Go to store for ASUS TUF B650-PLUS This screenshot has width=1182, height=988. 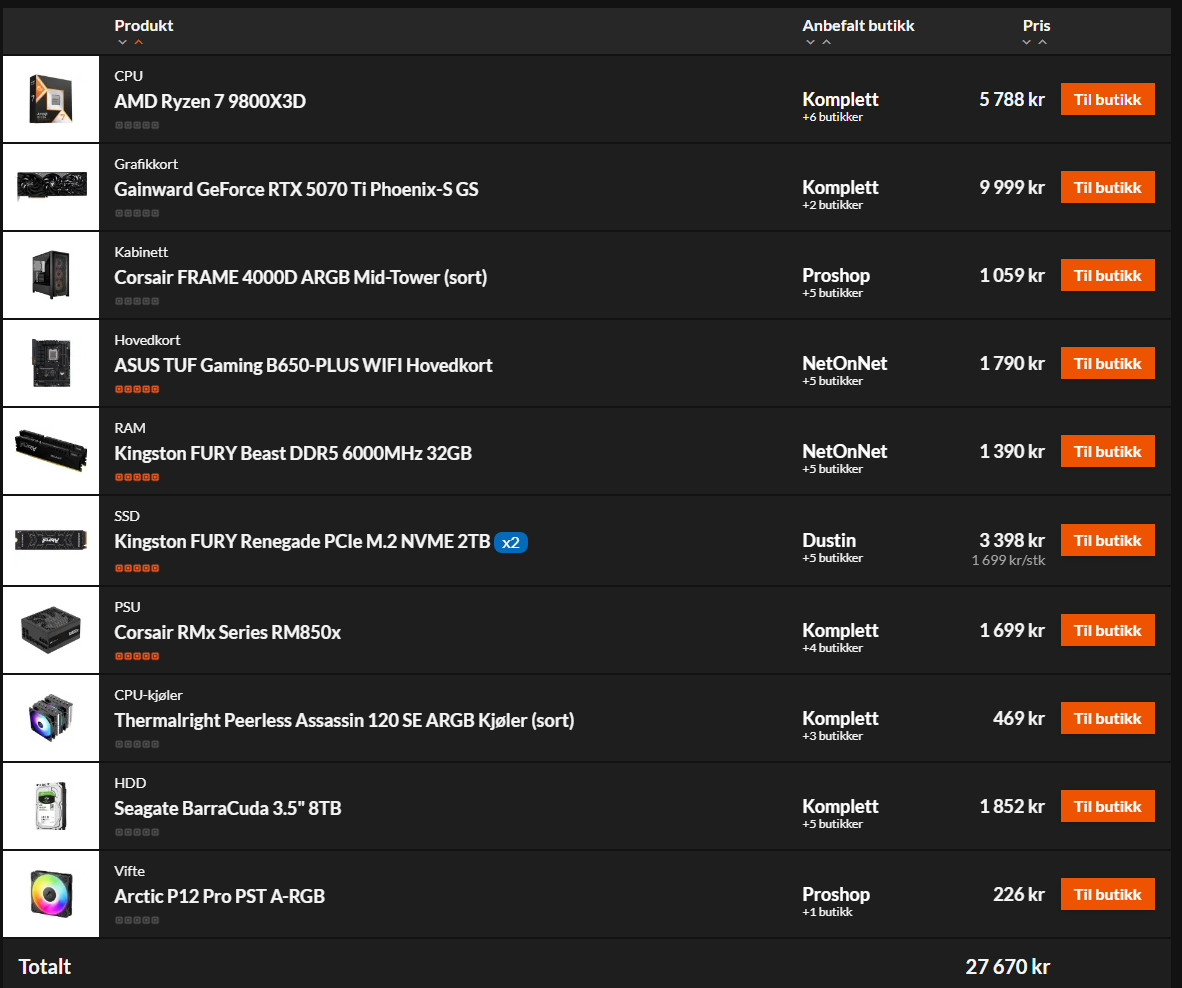(x=1107, y=363)
